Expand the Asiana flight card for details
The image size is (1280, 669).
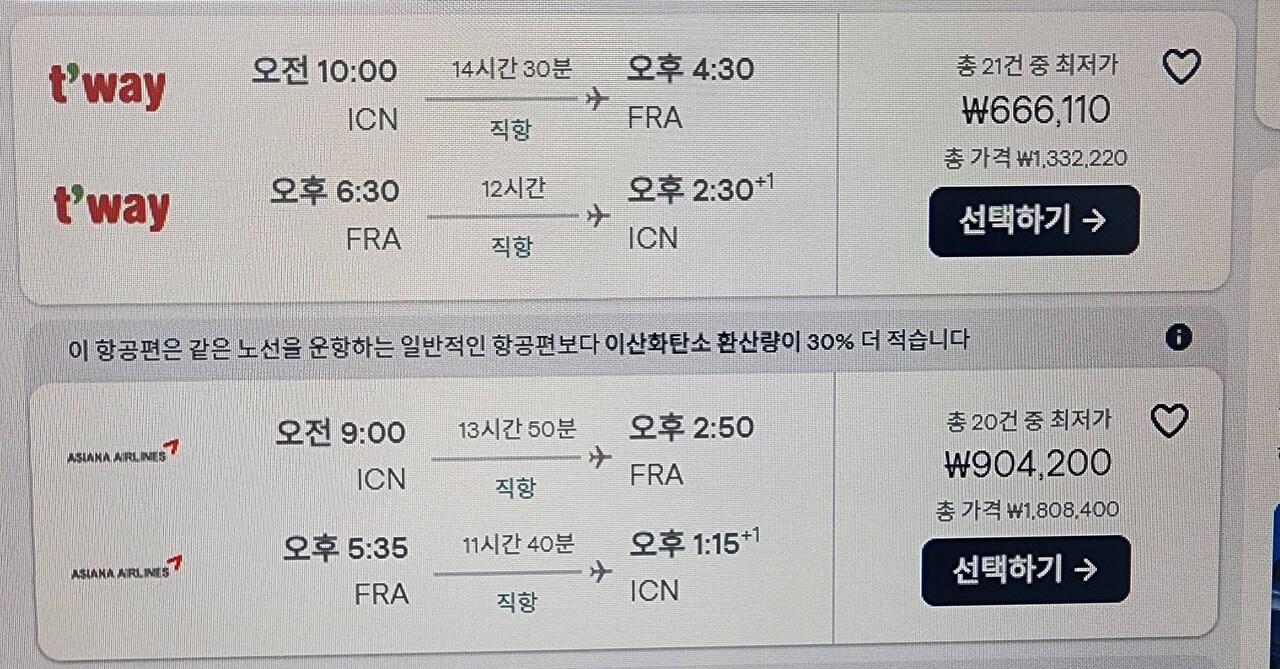tap(420, 510)
